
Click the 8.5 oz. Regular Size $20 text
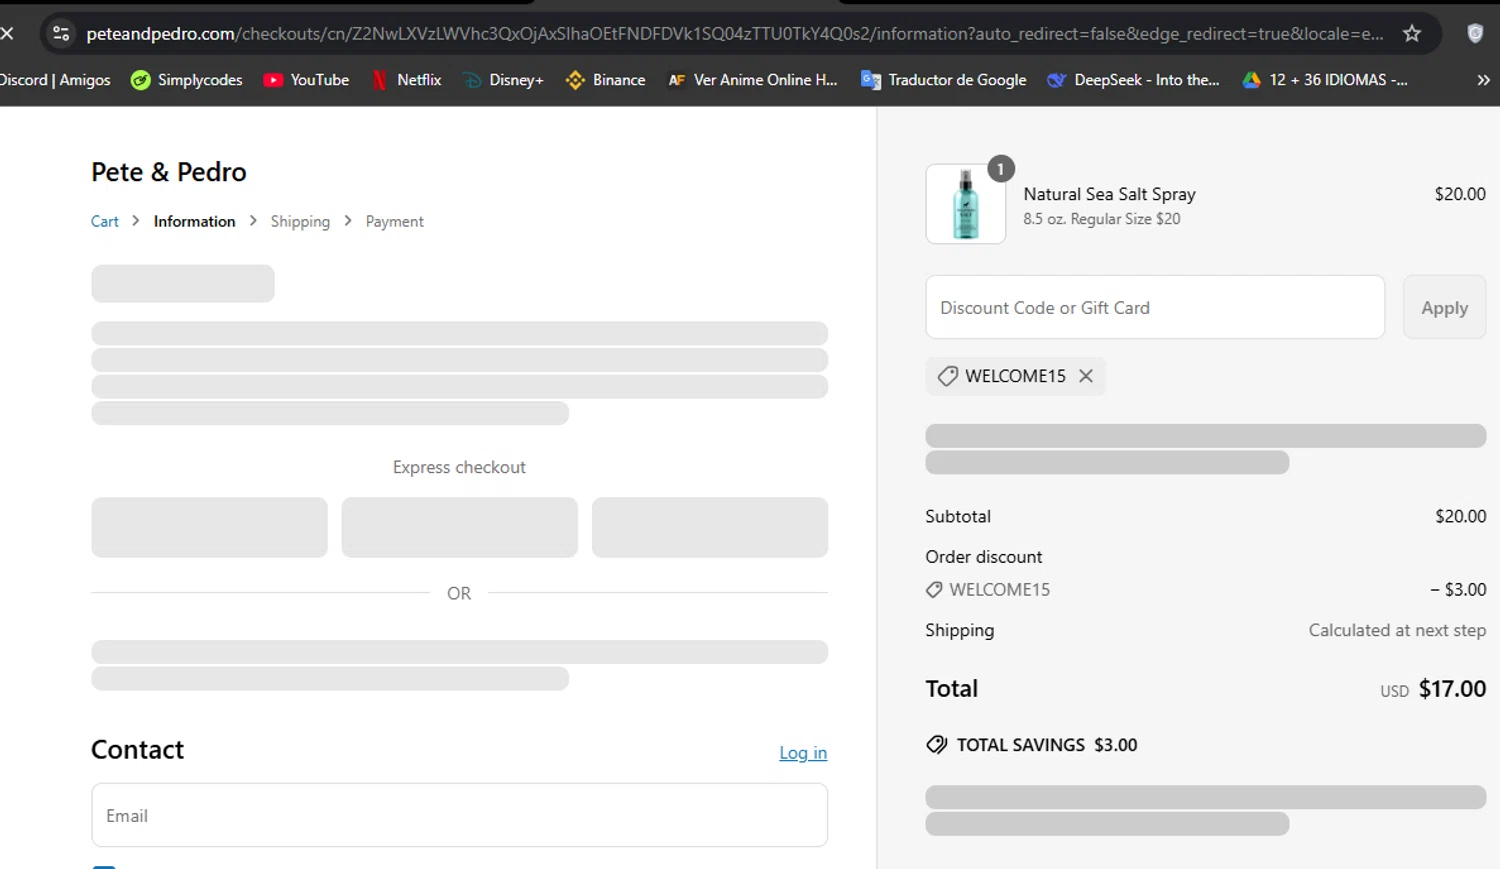coord(1101,219)
